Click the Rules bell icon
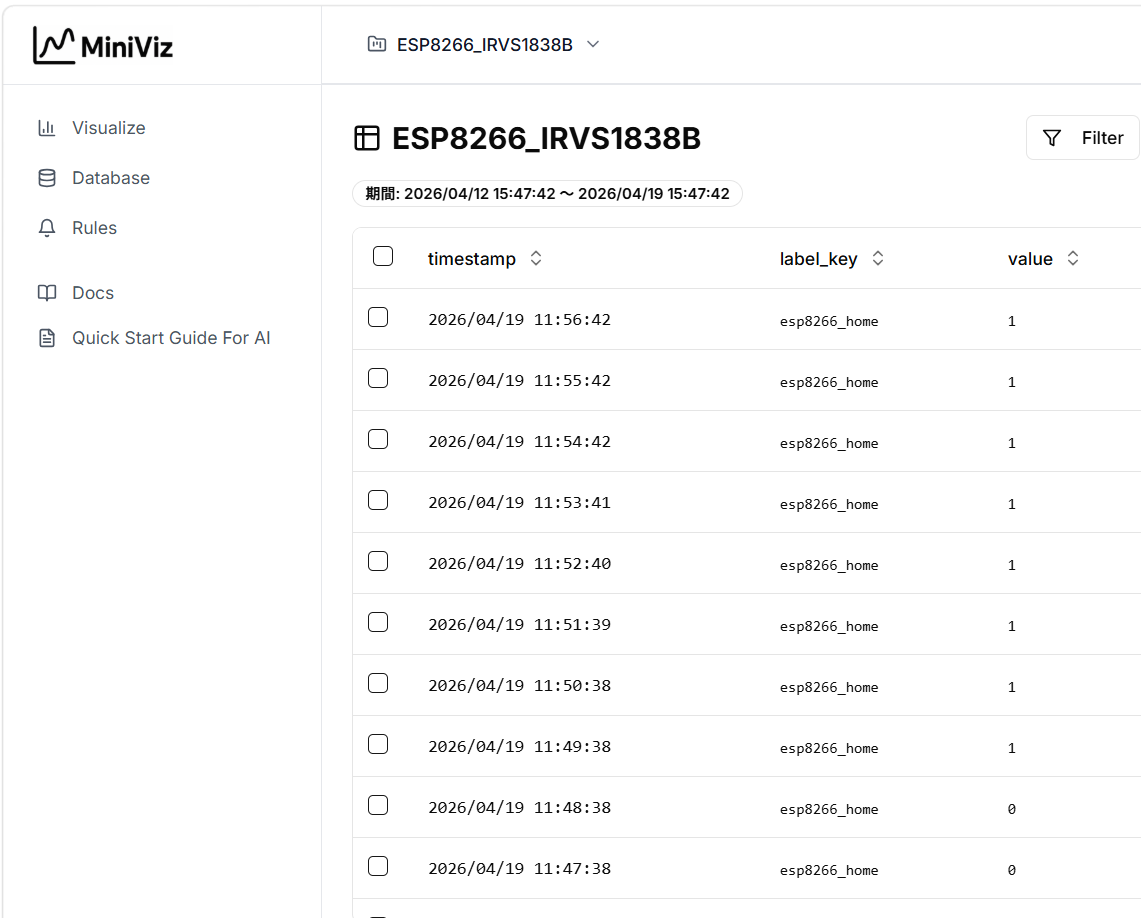This screenshot has height=918, width=1141. (x=46, y=227)
